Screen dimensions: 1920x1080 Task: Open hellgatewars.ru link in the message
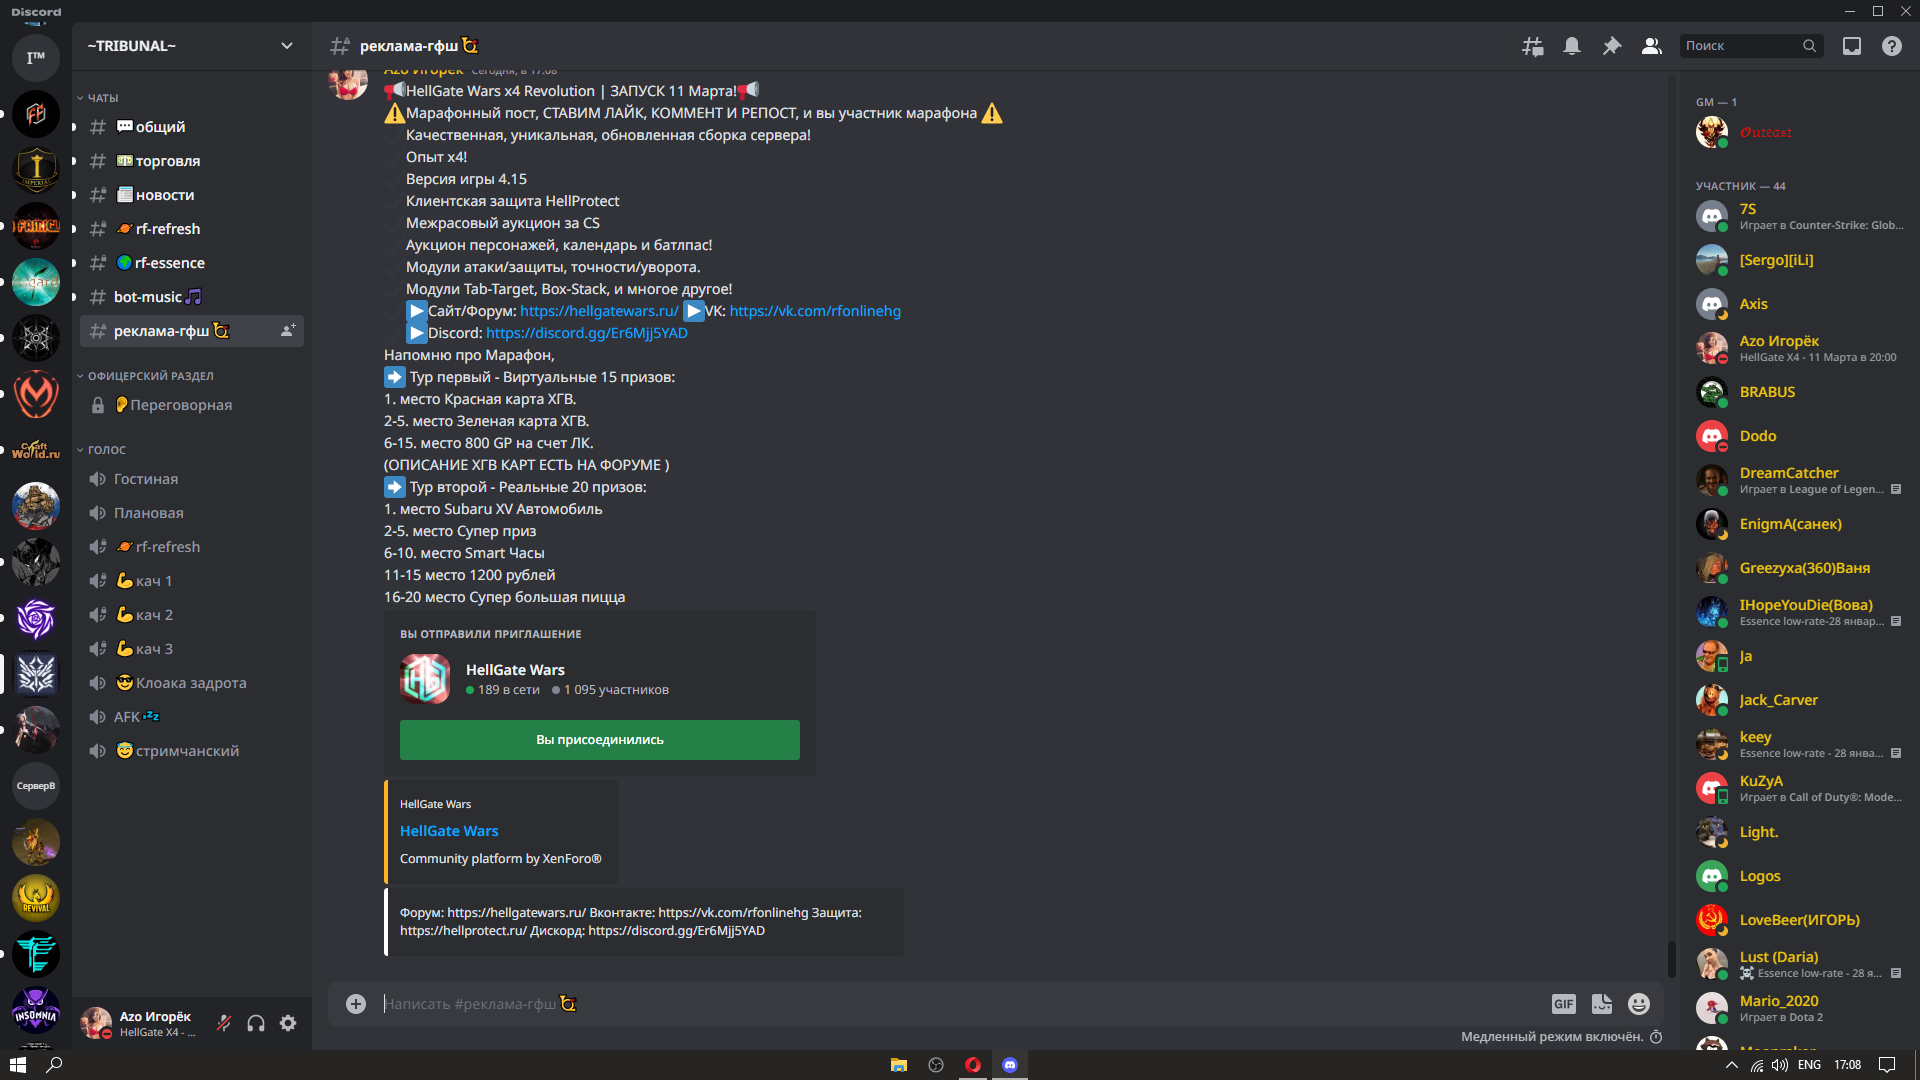599,311
